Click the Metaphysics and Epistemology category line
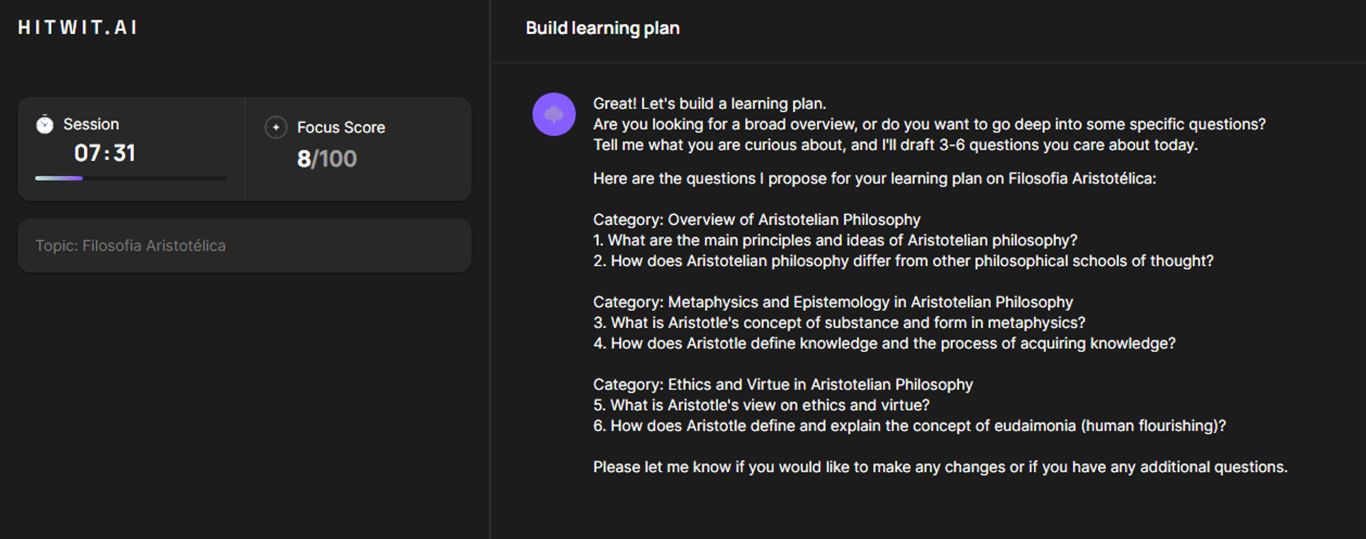The height and width of the screenshot is (539, 1366). click(833, 302)
